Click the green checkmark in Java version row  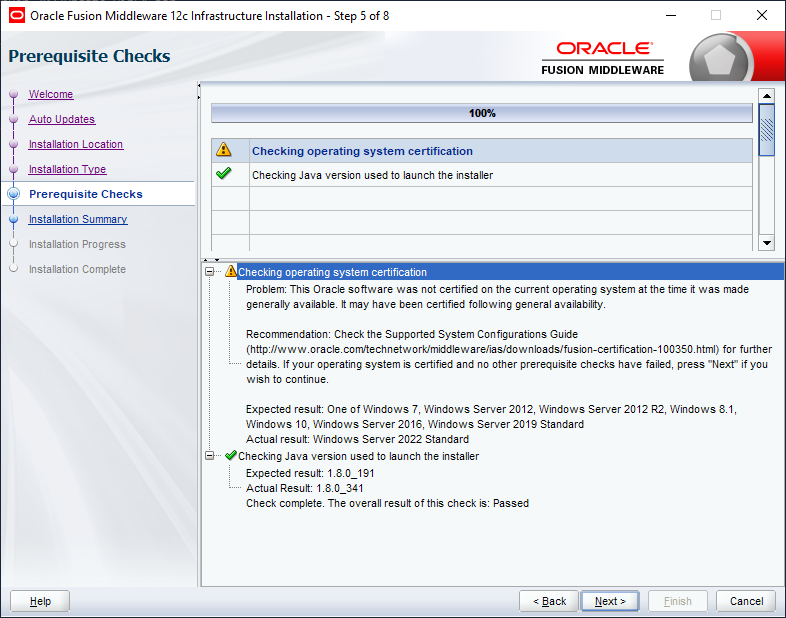[224, 173]
